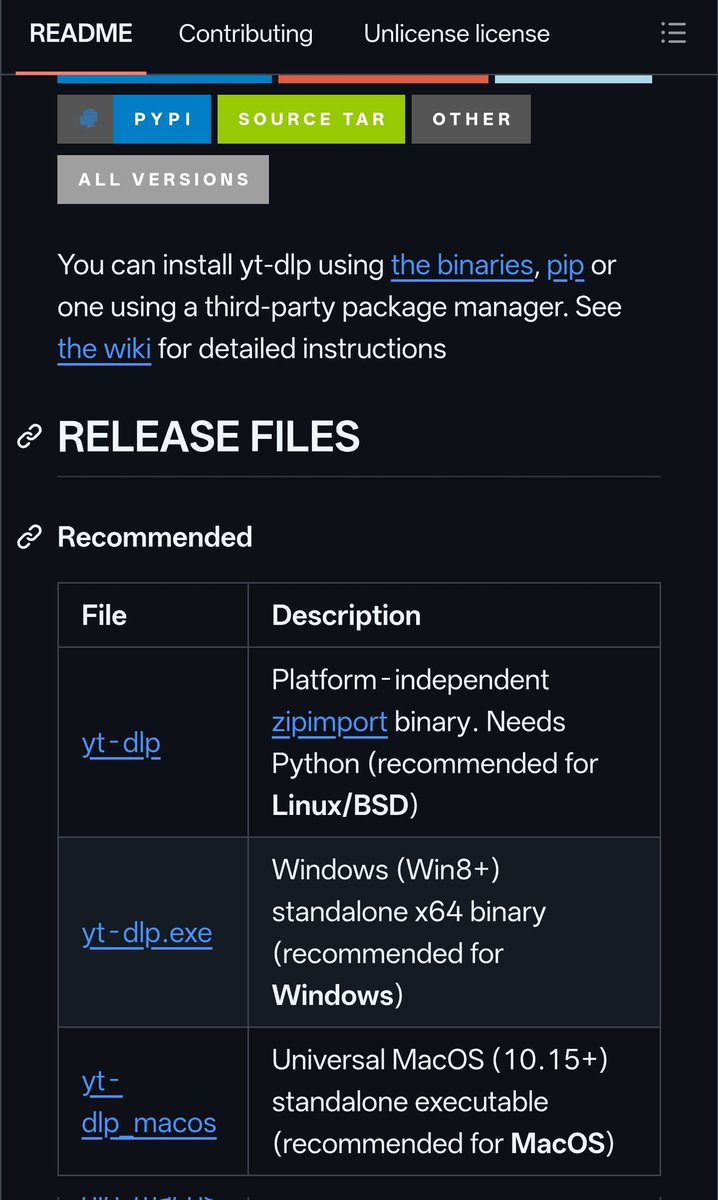Click the PYPI badge button

(x=134, y=119)
